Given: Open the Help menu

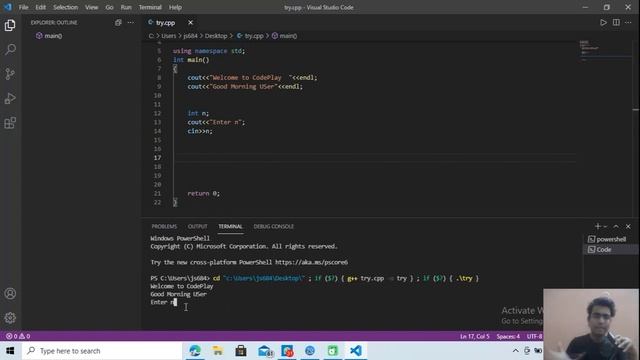Looking at the screenshot, I should [x=175, y=7].
